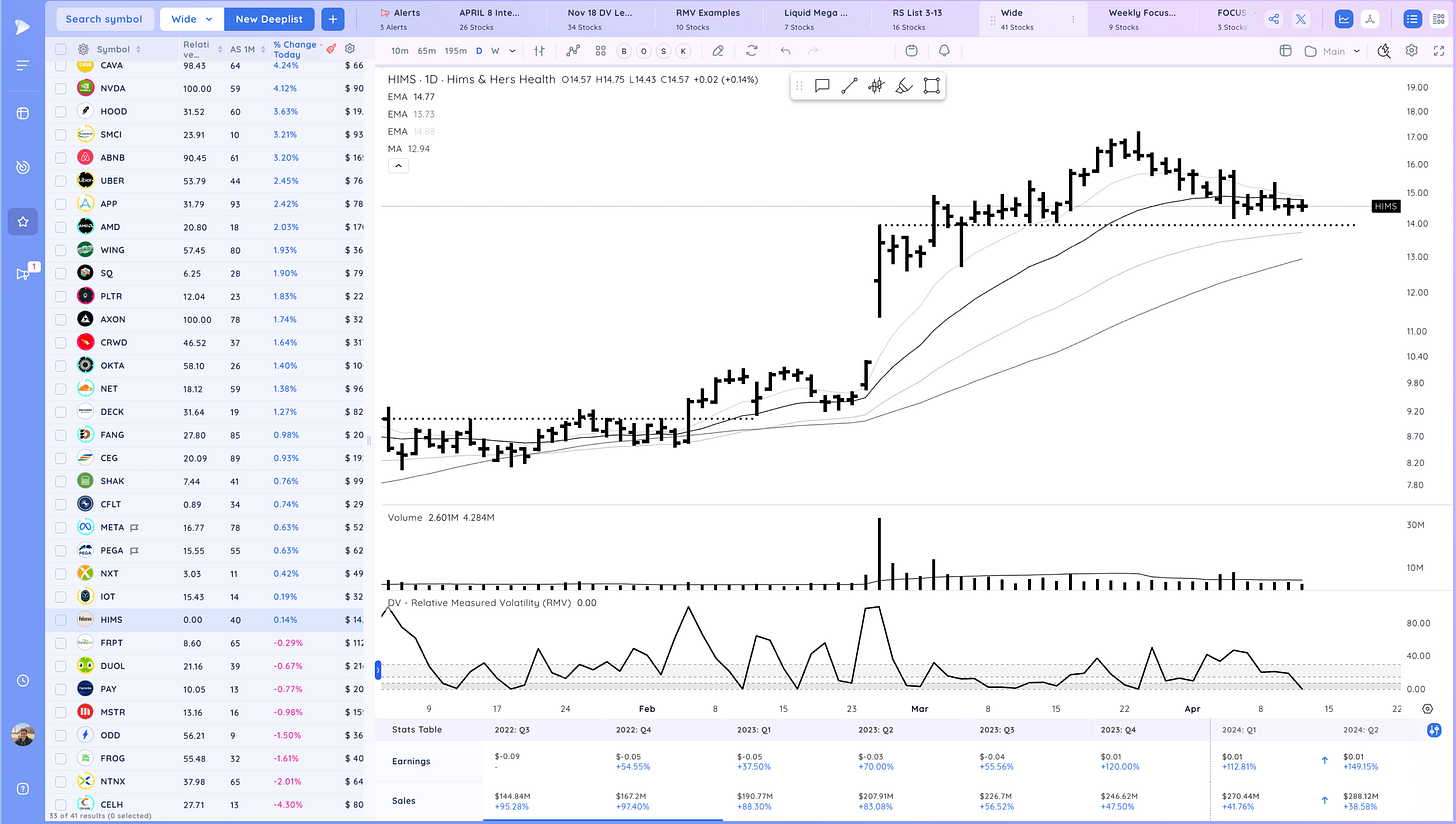
Task: Click the red paintbrush column highlight icon
Action: tap(331, 48)
